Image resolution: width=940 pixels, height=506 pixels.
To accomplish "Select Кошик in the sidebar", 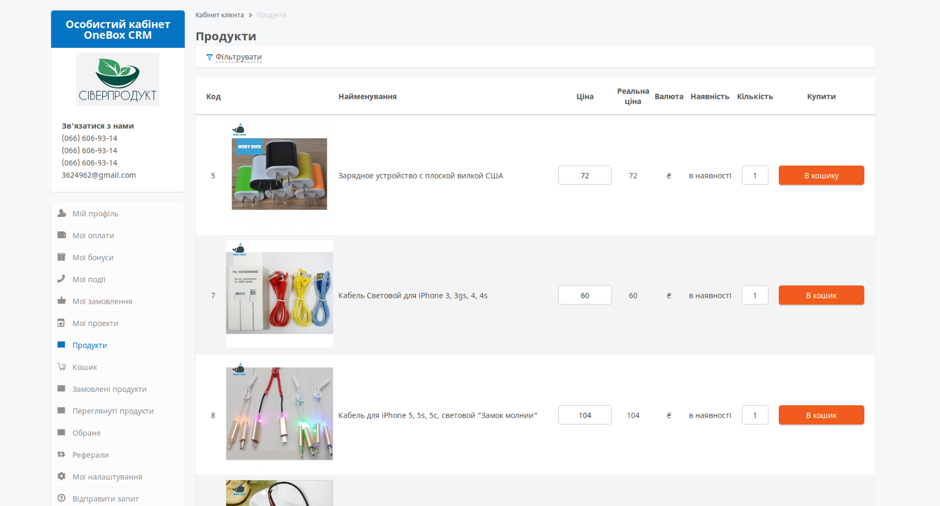I will coord(85,367).
